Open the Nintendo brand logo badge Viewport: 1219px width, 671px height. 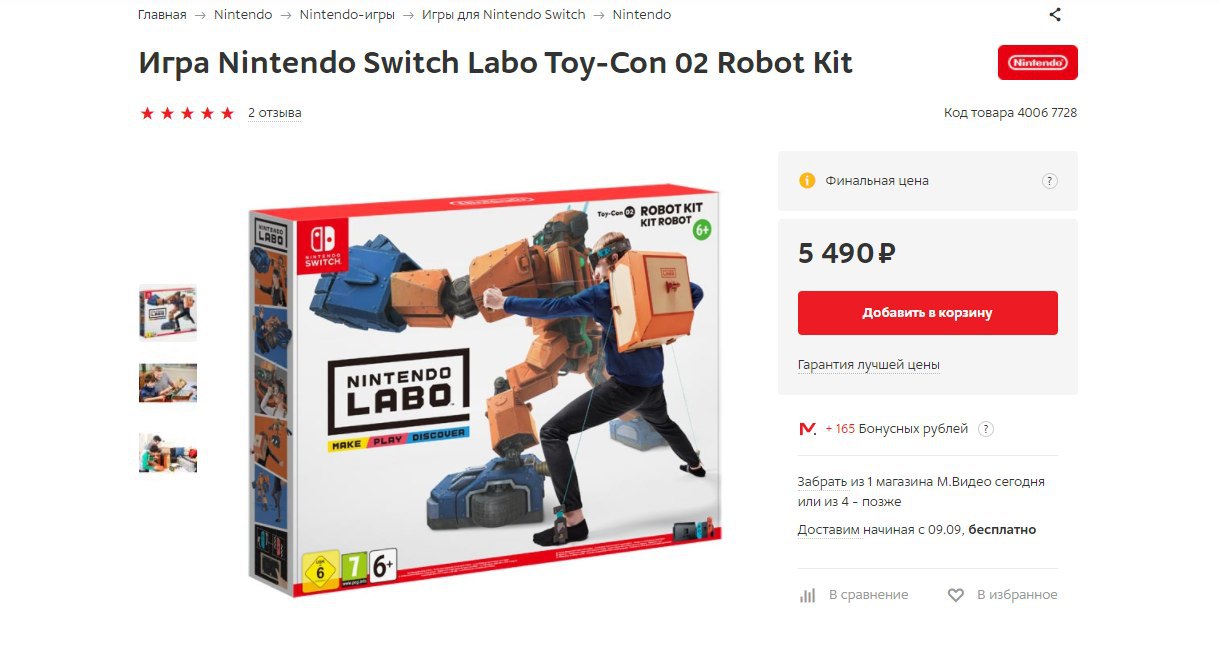tap(1038, 62)
